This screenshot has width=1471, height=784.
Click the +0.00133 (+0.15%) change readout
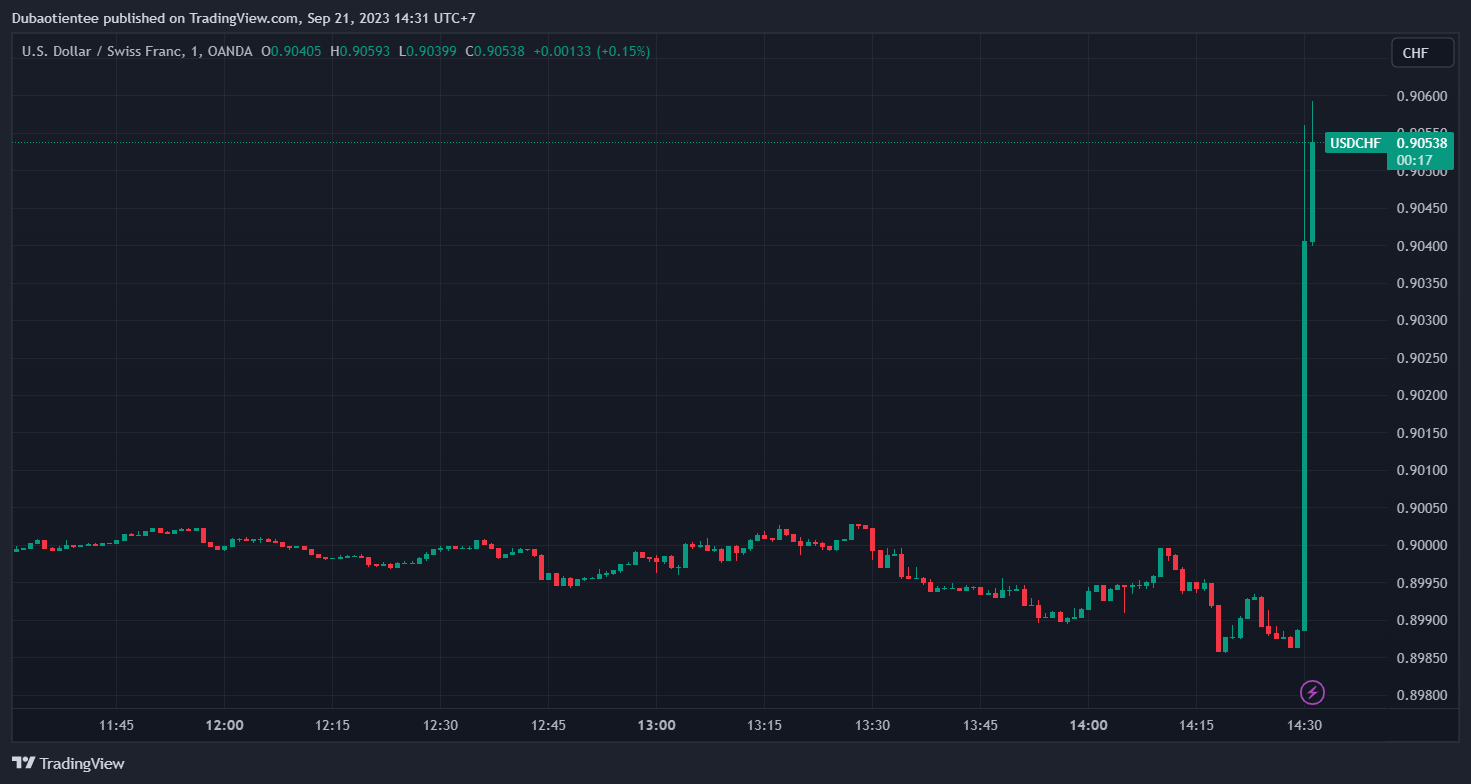point(591,51)
